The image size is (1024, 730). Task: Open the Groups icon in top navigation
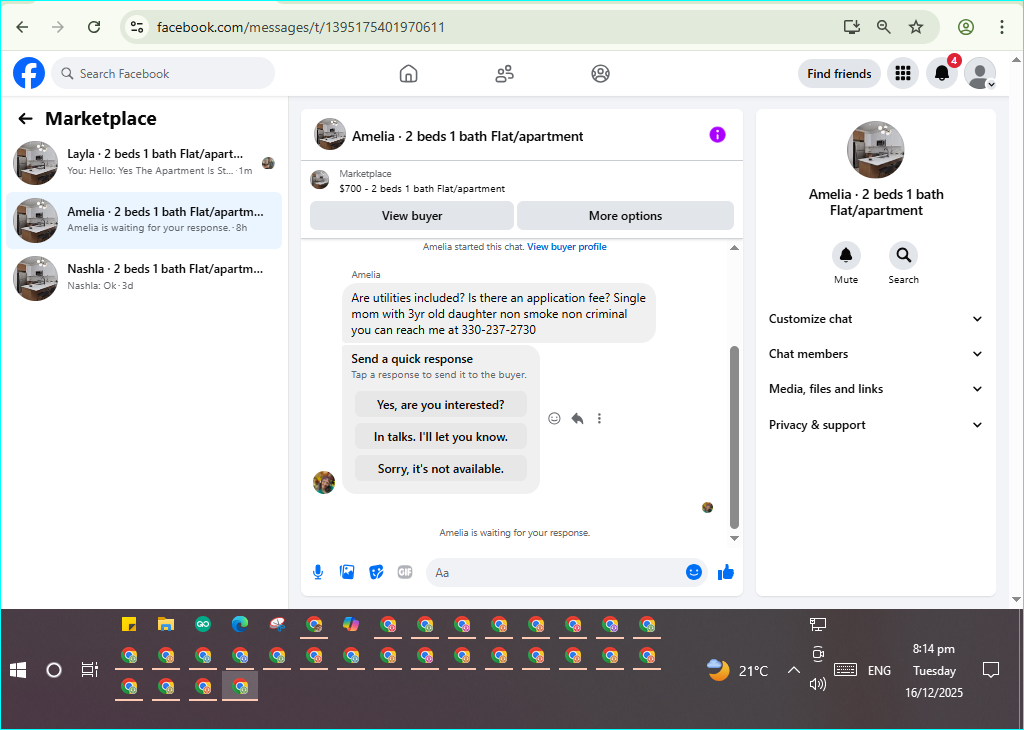pos(600,74)
